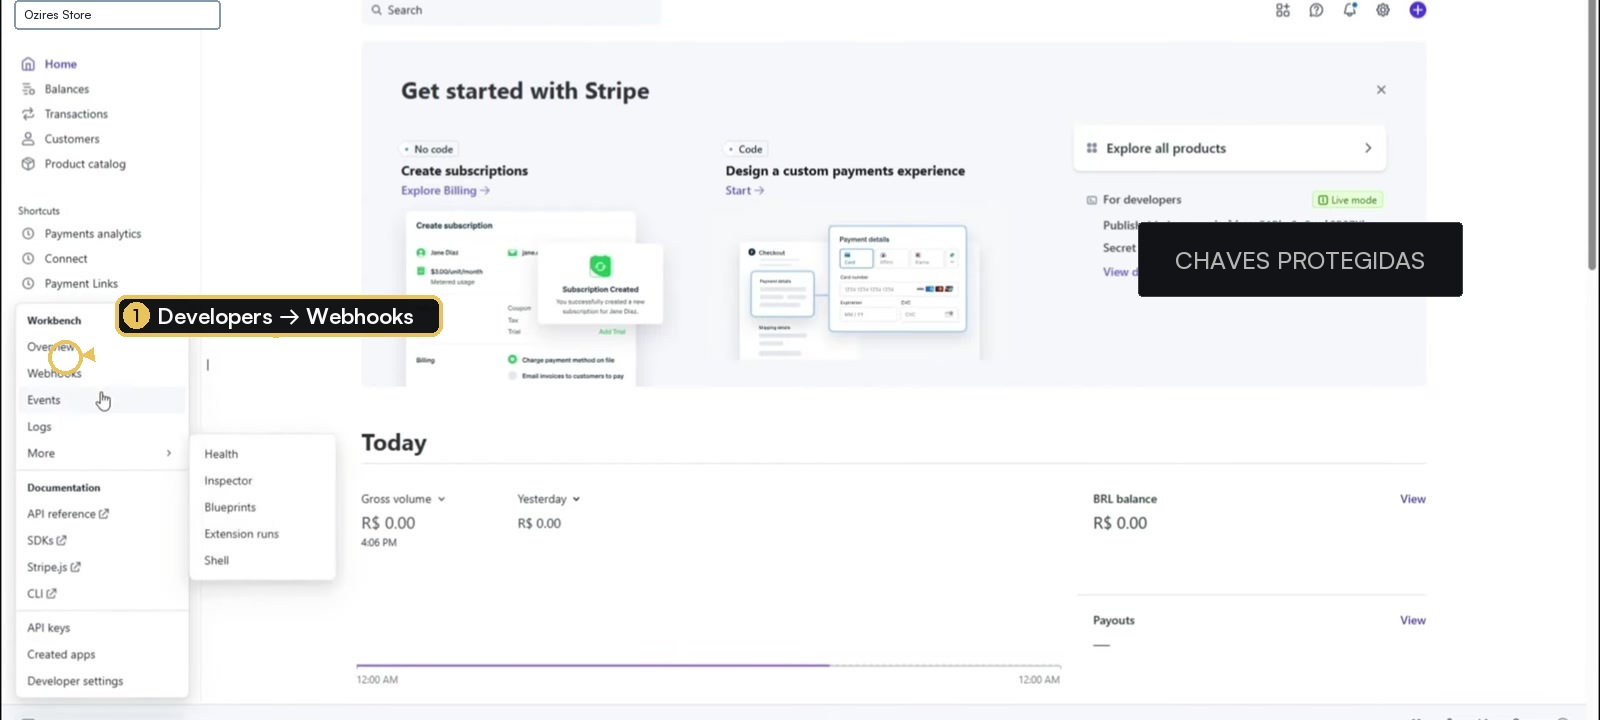
Task: Open the apps grid icon in header
Action: click(x=1283, y=10)
